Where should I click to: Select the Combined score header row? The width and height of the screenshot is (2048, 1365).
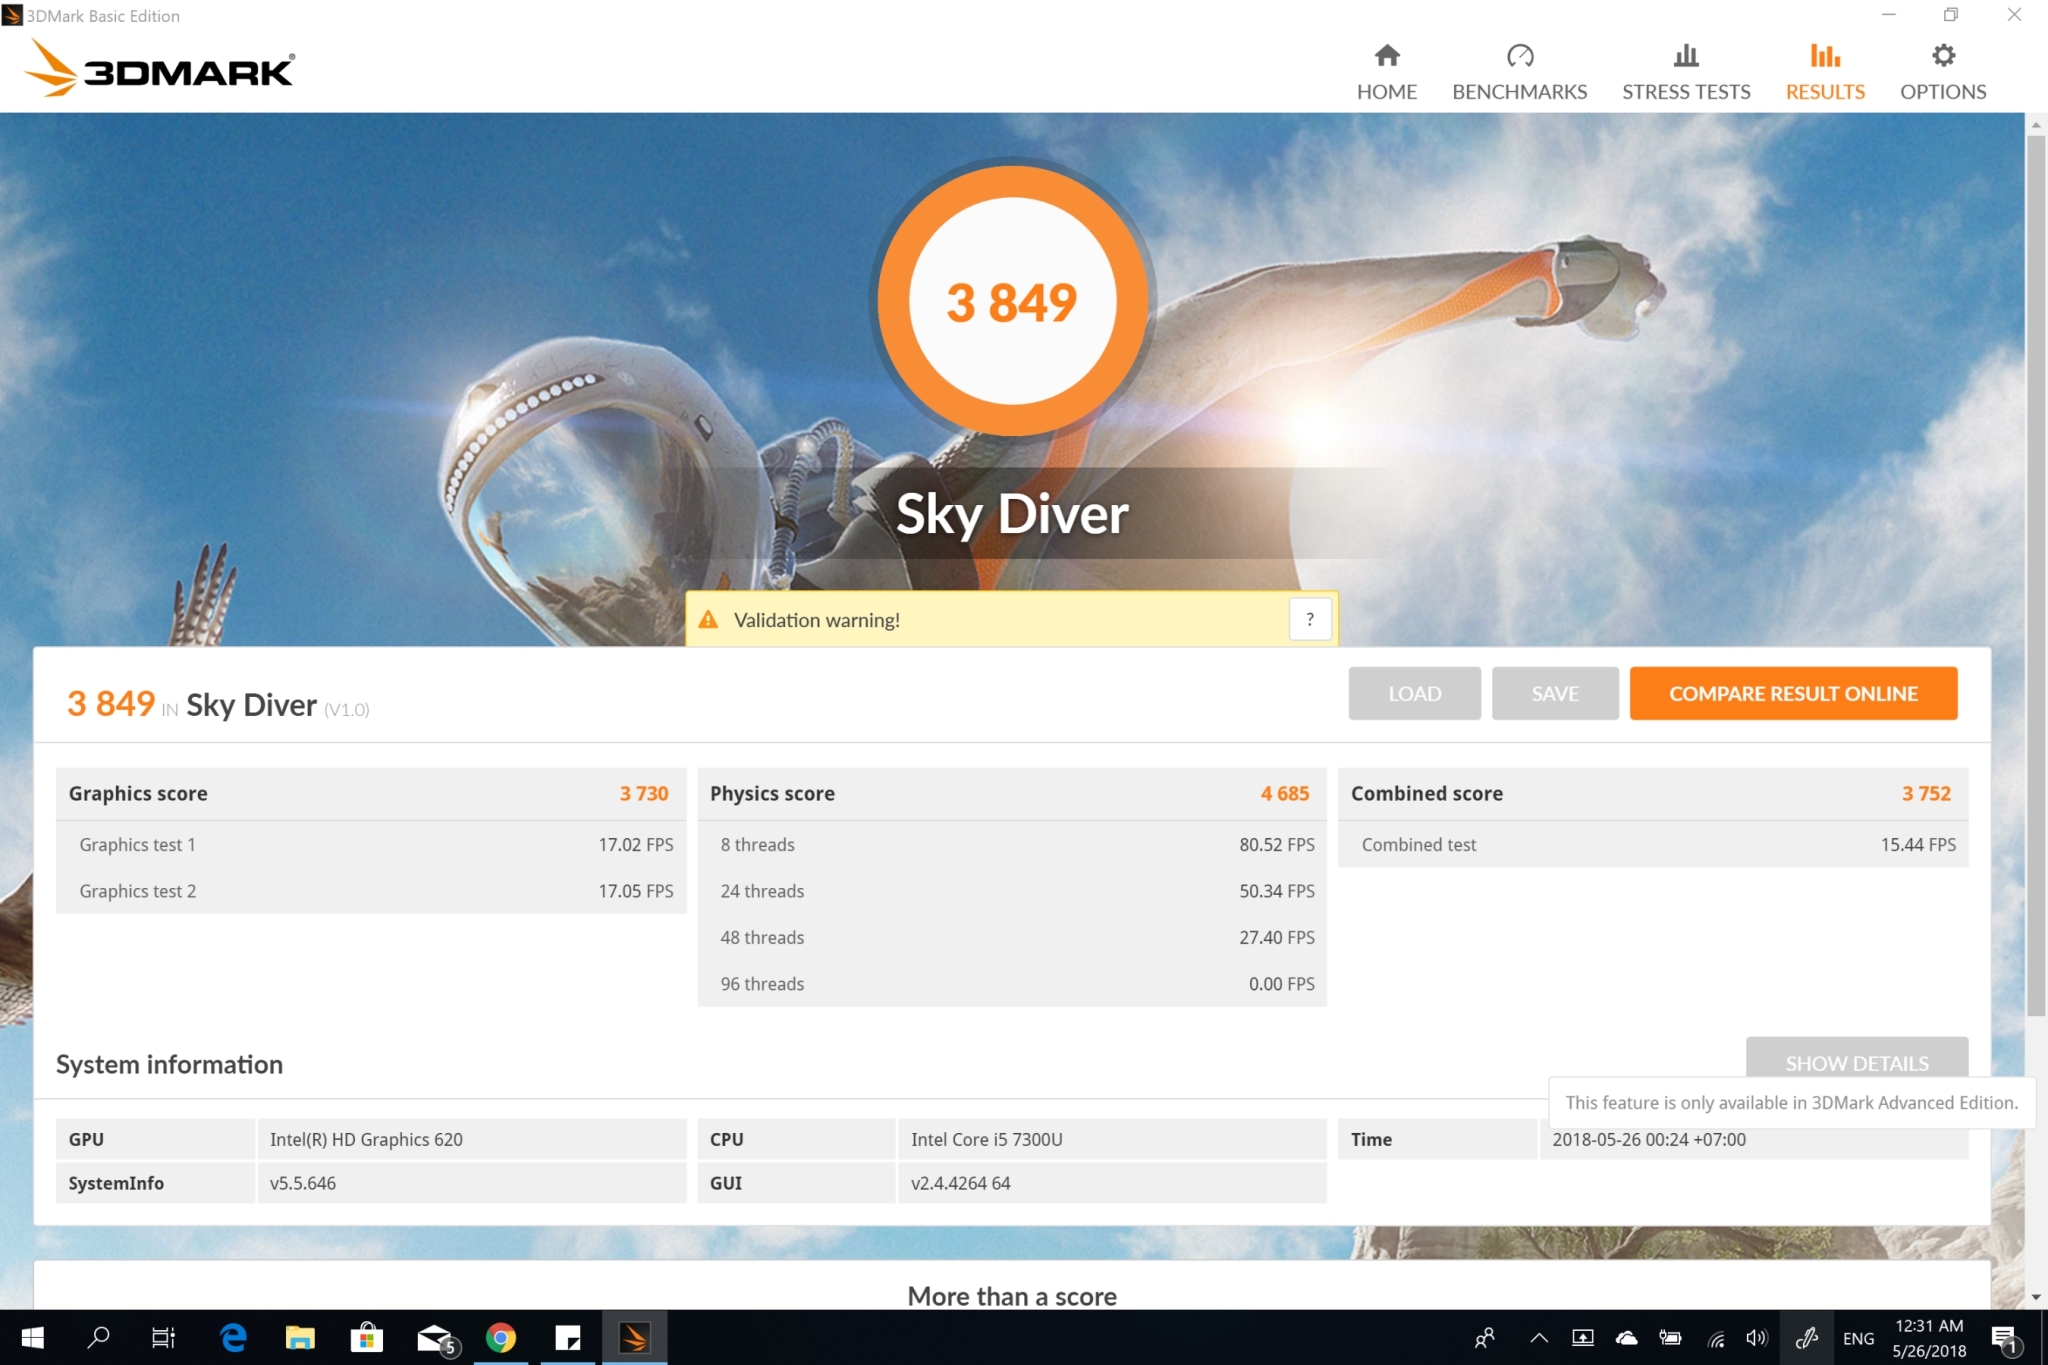(1652, 794)
